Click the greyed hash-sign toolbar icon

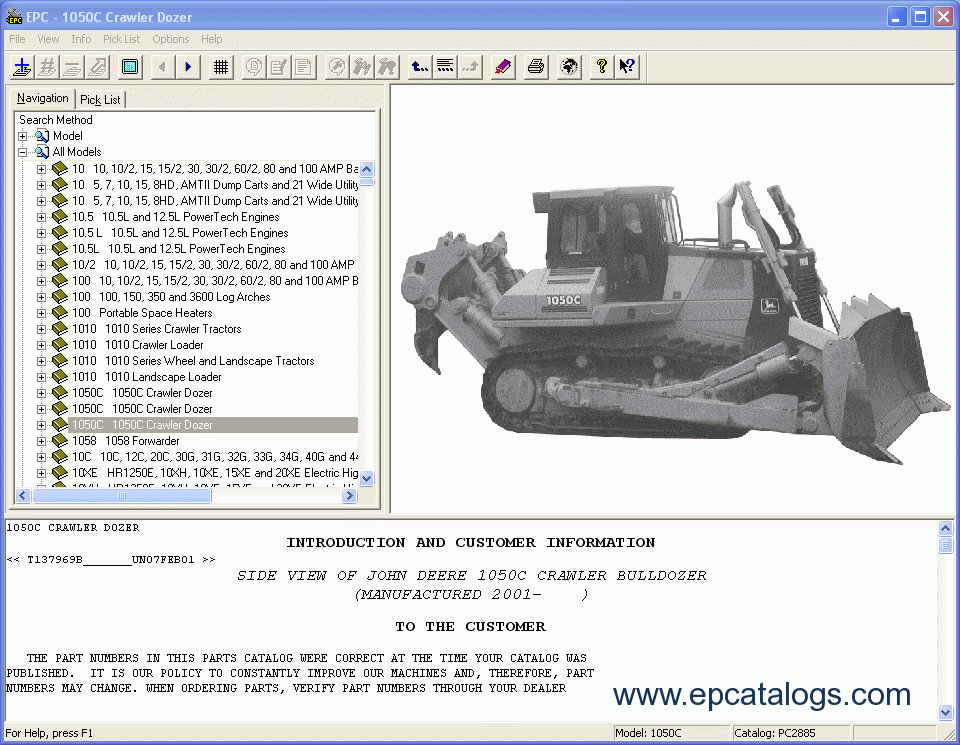point(47,67)
